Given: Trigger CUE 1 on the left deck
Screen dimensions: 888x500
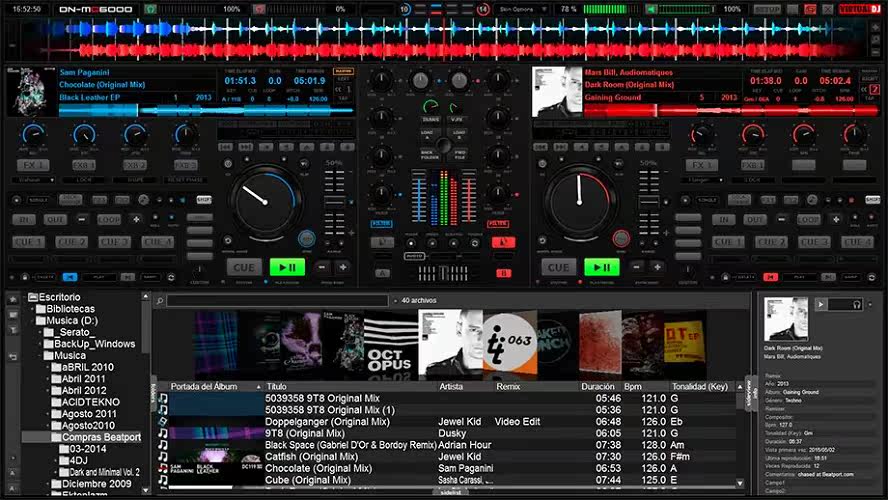Looking at the screenshot, I should pyautogui.click(x=28, y=242).
